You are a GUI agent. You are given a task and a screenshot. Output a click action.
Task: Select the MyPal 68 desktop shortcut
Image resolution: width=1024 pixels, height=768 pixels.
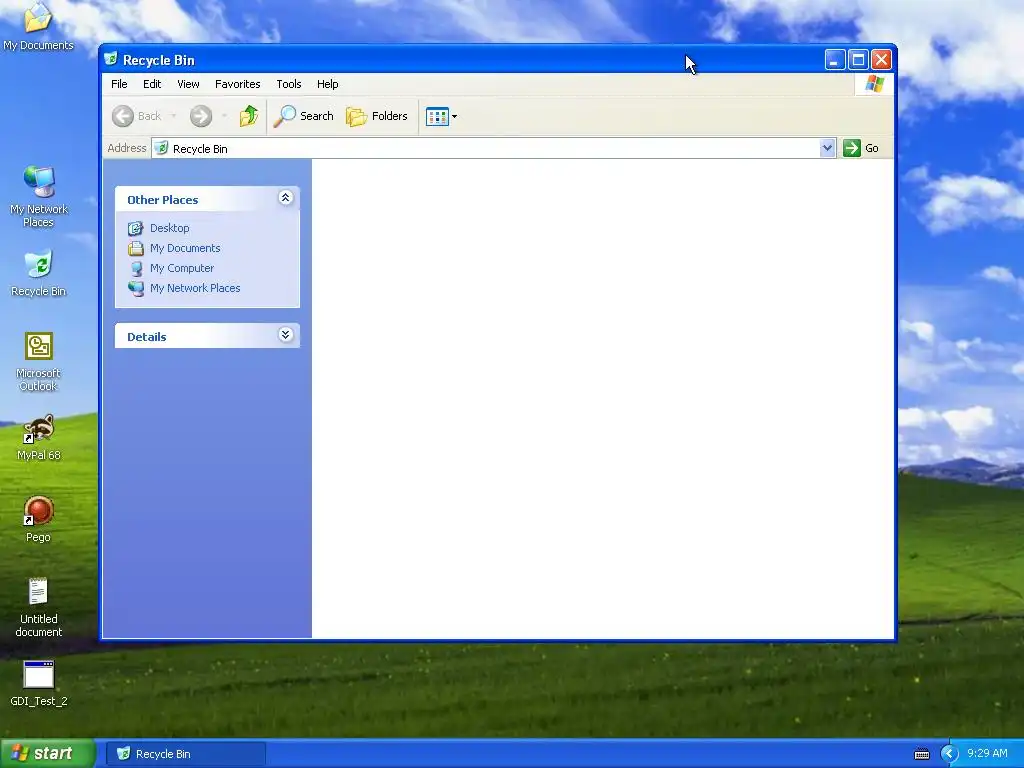(39, 438)
